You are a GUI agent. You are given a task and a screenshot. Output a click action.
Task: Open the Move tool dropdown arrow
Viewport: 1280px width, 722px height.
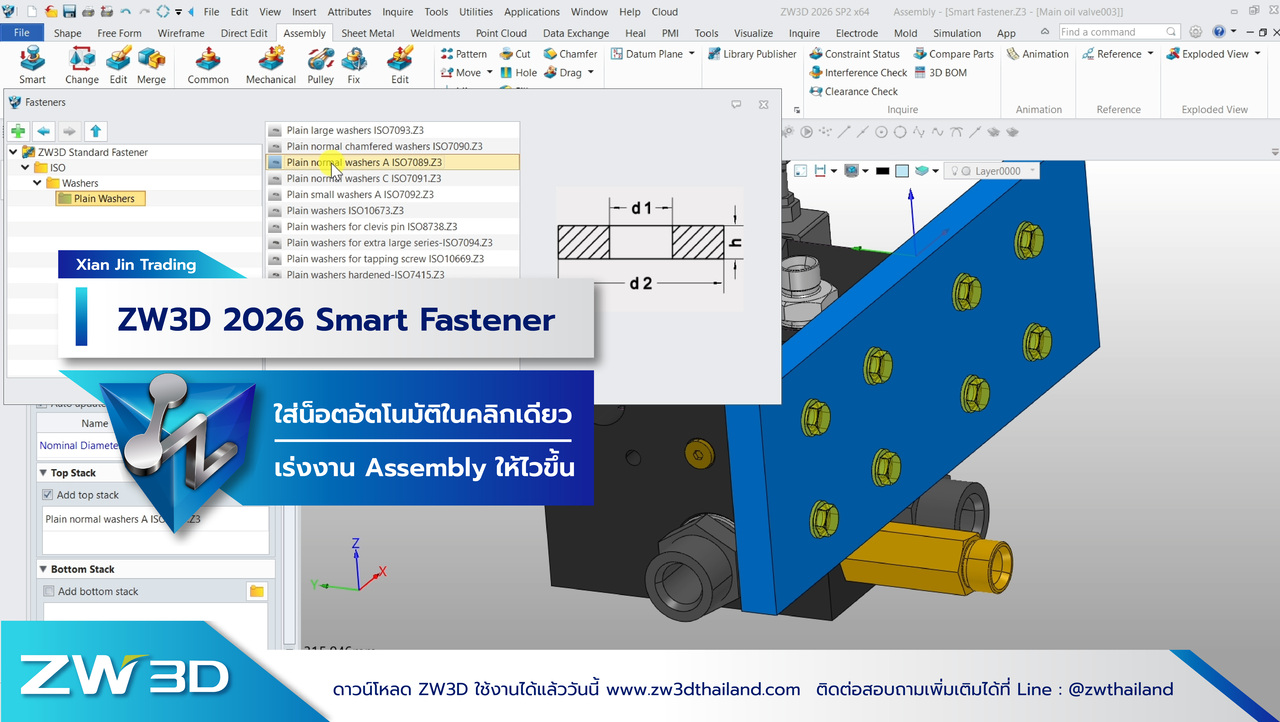pos(489,73)
